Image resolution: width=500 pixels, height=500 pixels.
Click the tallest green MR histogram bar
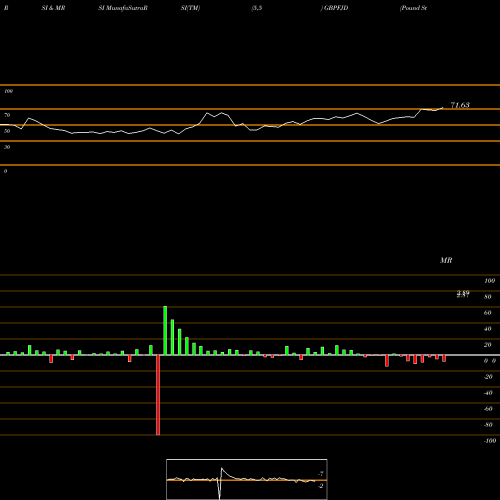point(165,330)
